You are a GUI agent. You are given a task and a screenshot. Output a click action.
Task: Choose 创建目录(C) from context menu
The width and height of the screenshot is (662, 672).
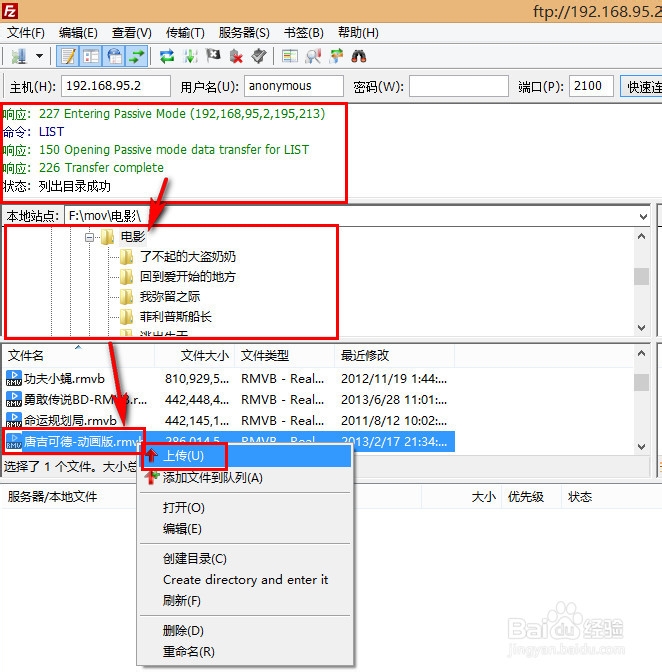(x=246, y=559)
